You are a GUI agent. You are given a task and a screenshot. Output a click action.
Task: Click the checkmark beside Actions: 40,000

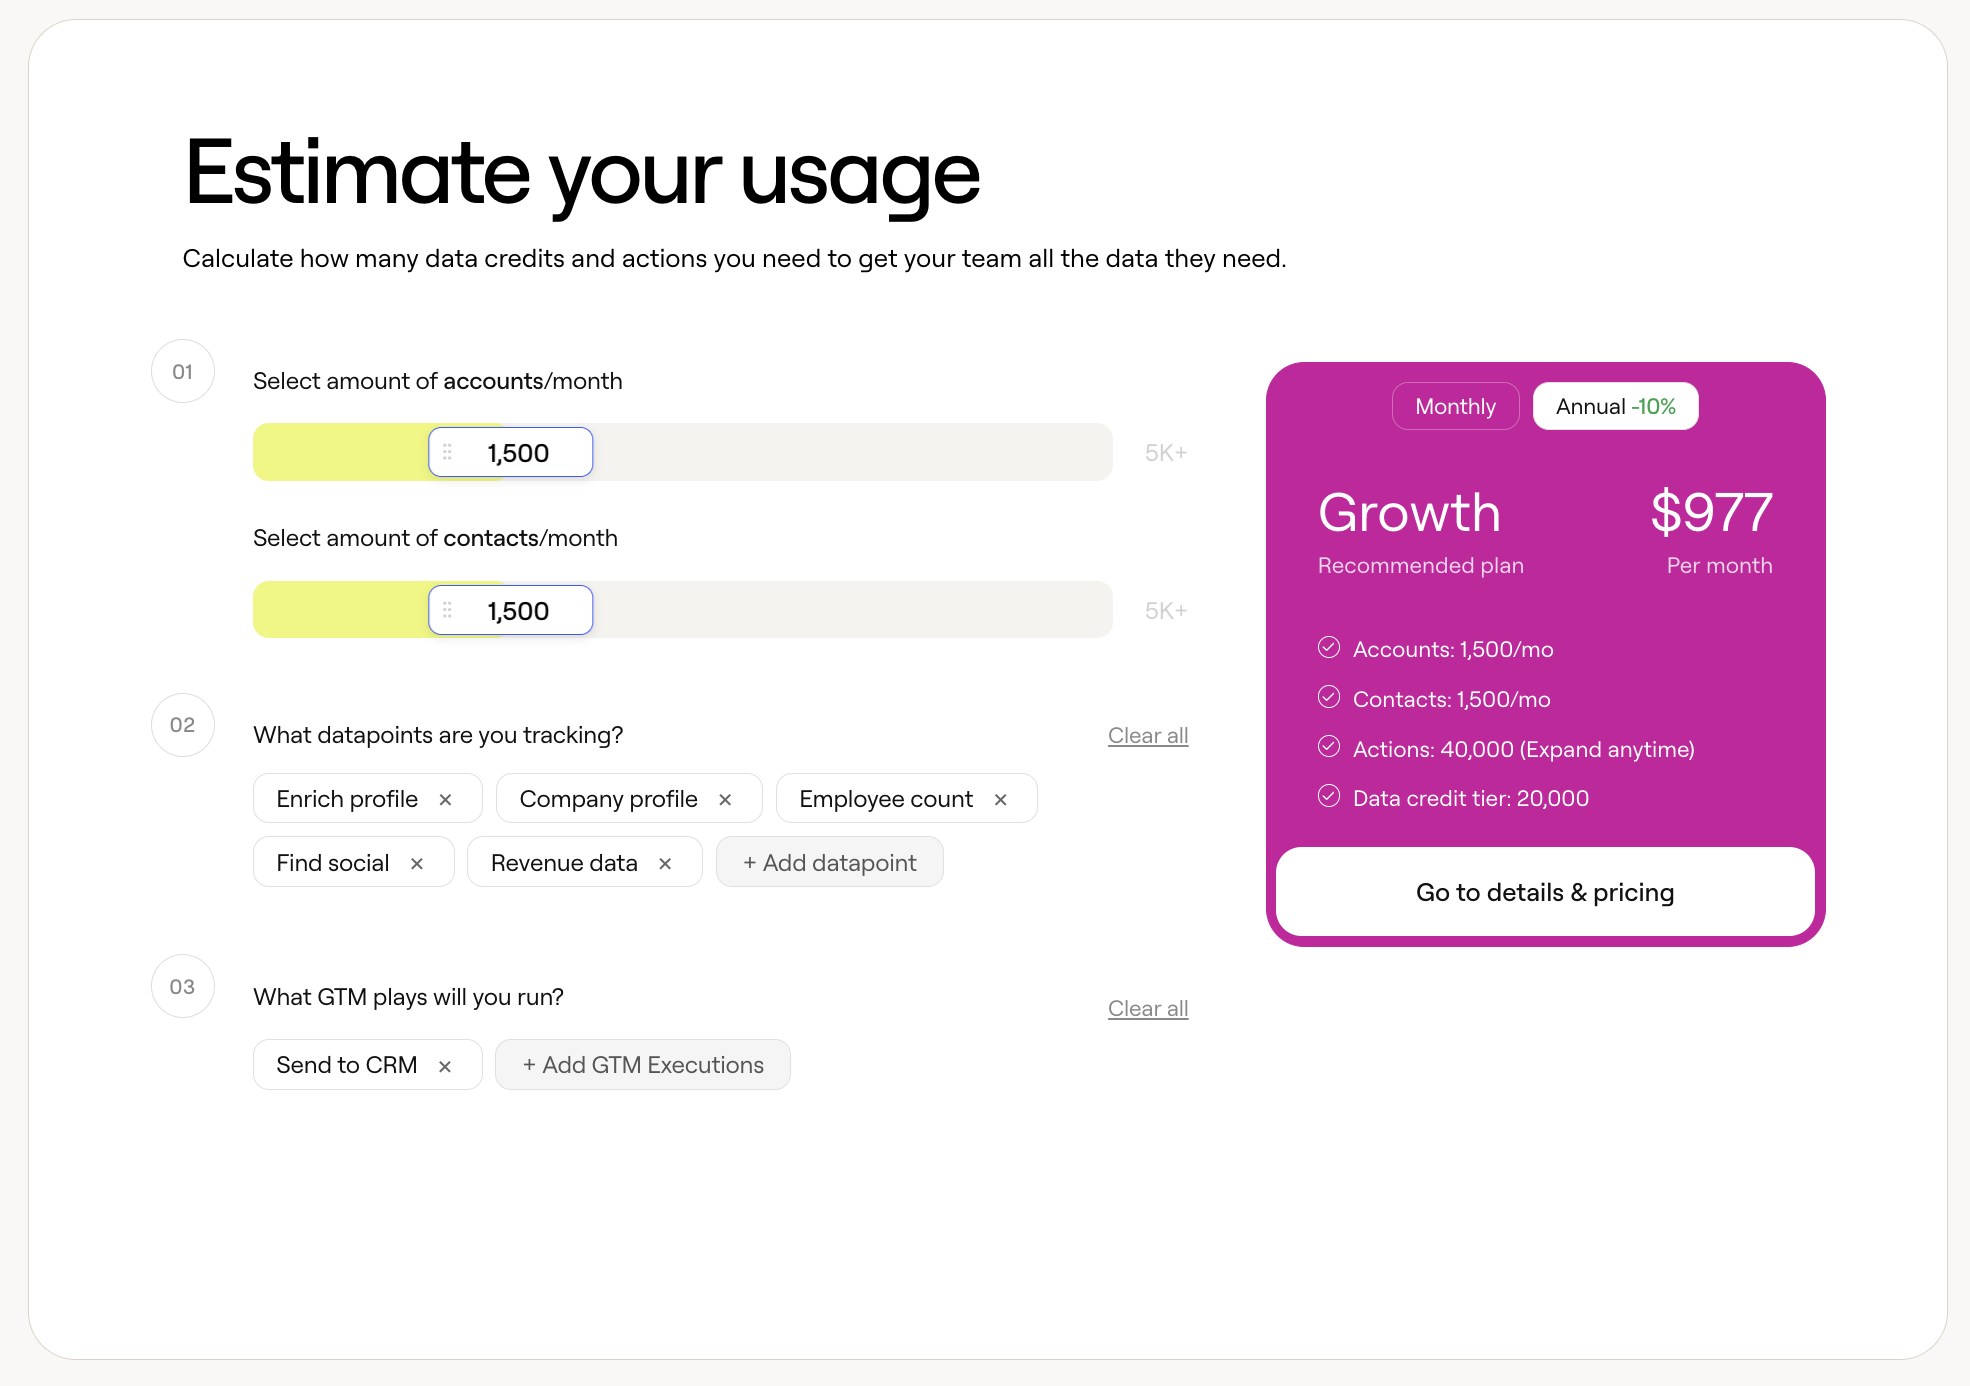coord(1329,747)
